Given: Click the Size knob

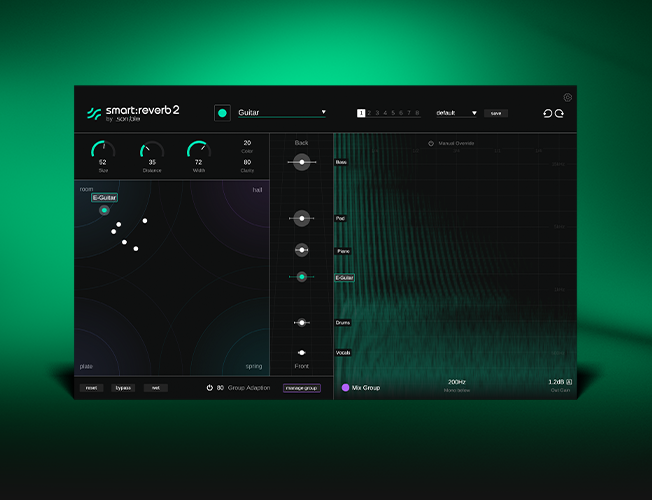Looking at the screenshot, I should pos(103,150).
